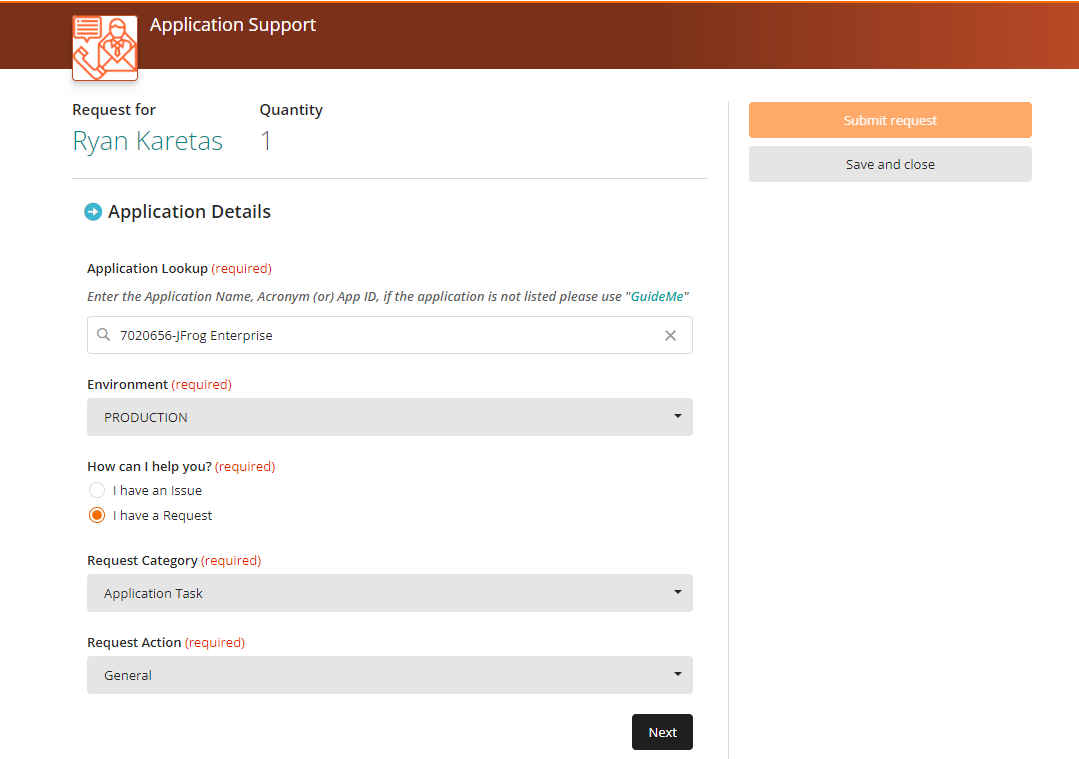Select the 'I have a Request' radio button
This screenshot has height=759, width=1079.
(97, 515)
